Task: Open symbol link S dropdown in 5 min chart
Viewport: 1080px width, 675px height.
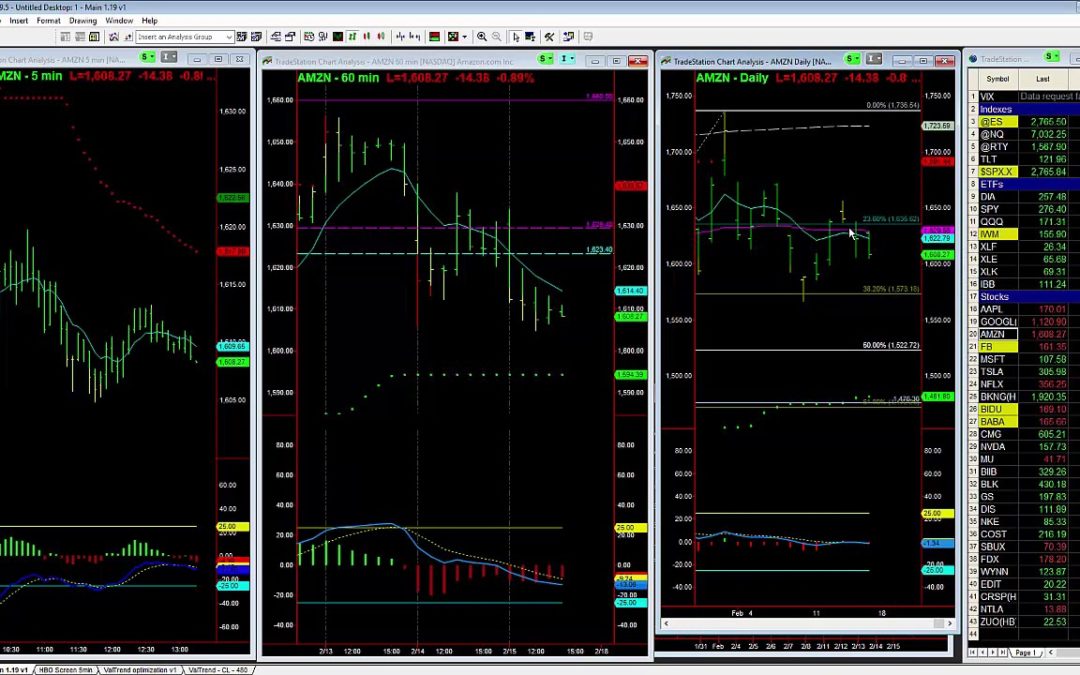Action: pos(147,57)
